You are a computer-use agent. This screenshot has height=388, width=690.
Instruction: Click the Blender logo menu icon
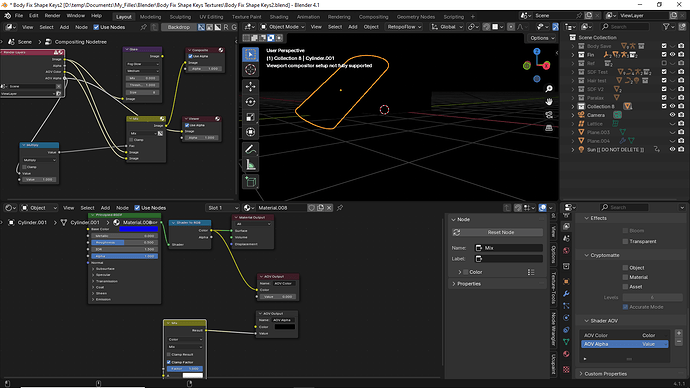tap(7, 16)
